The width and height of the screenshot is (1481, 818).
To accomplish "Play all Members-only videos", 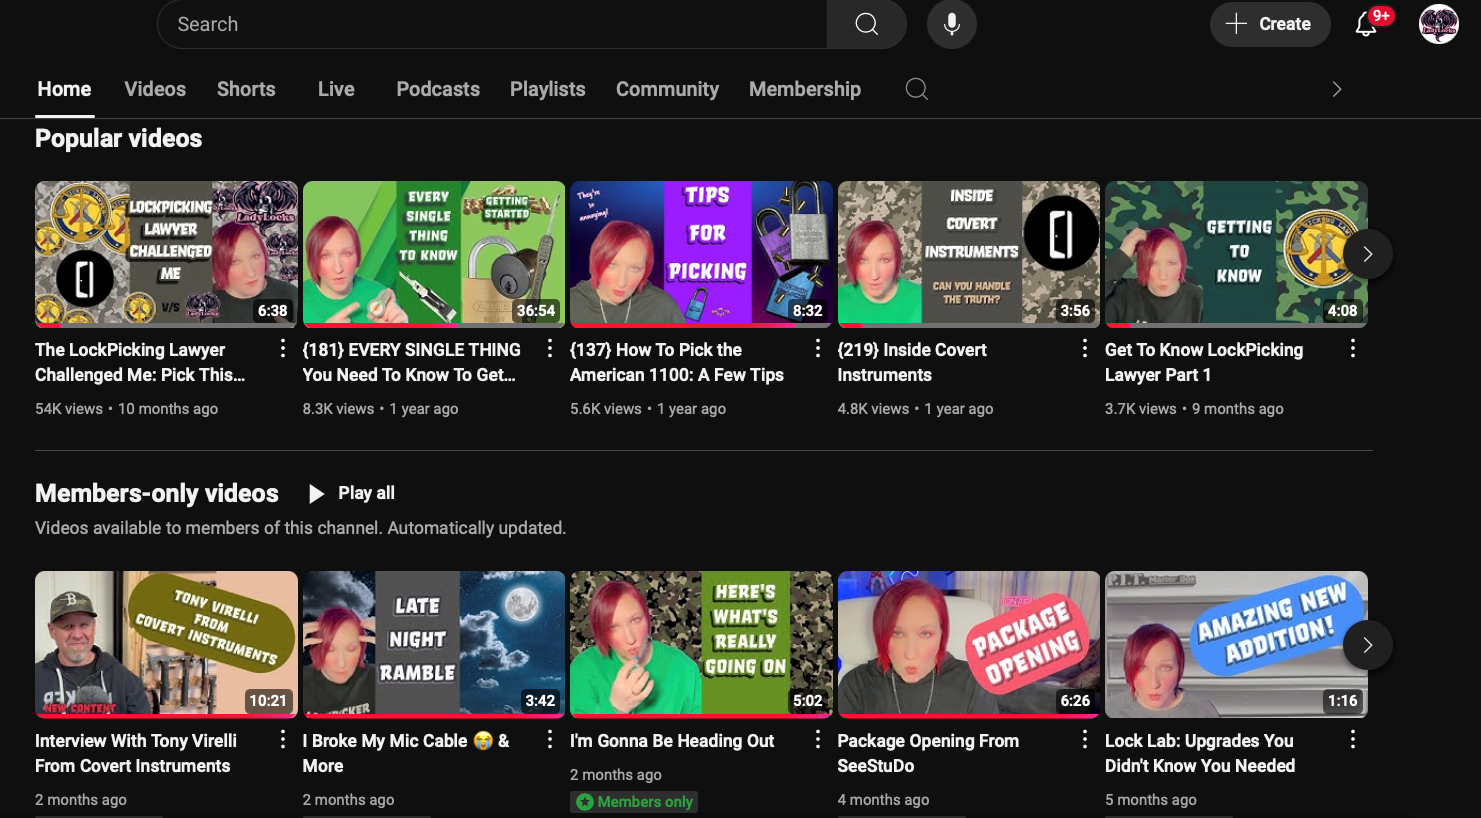I will (351, 493).
